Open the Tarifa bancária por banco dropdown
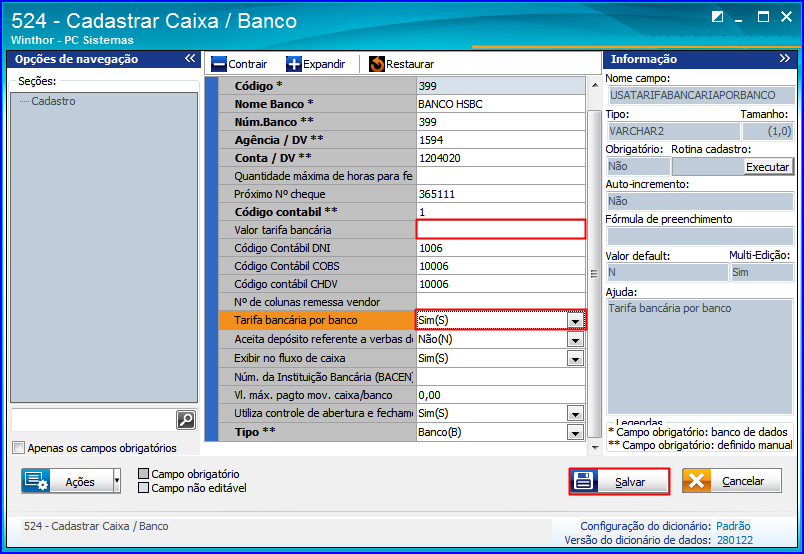 (575, 321)
